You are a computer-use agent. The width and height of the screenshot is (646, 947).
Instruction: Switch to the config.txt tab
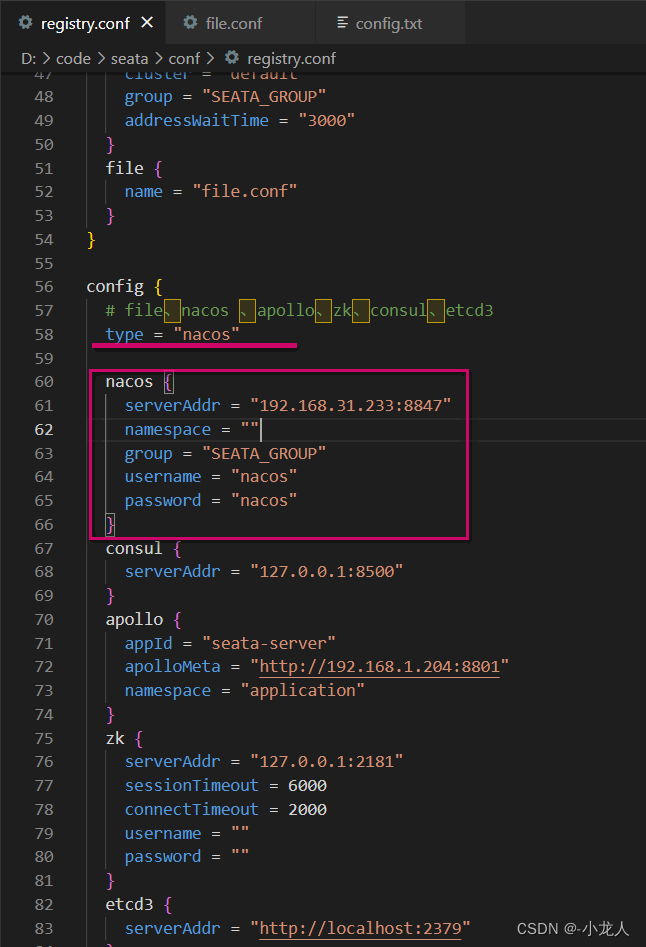point(388,23)
